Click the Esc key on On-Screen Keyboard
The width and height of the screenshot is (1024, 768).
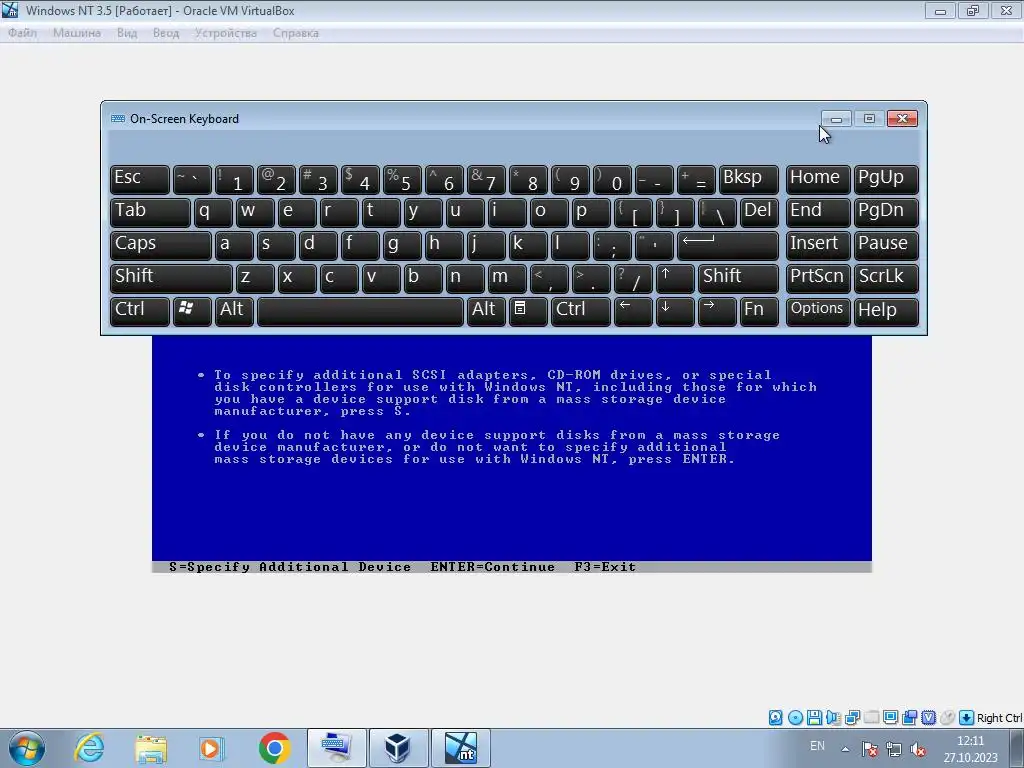(x=140, y=179)
